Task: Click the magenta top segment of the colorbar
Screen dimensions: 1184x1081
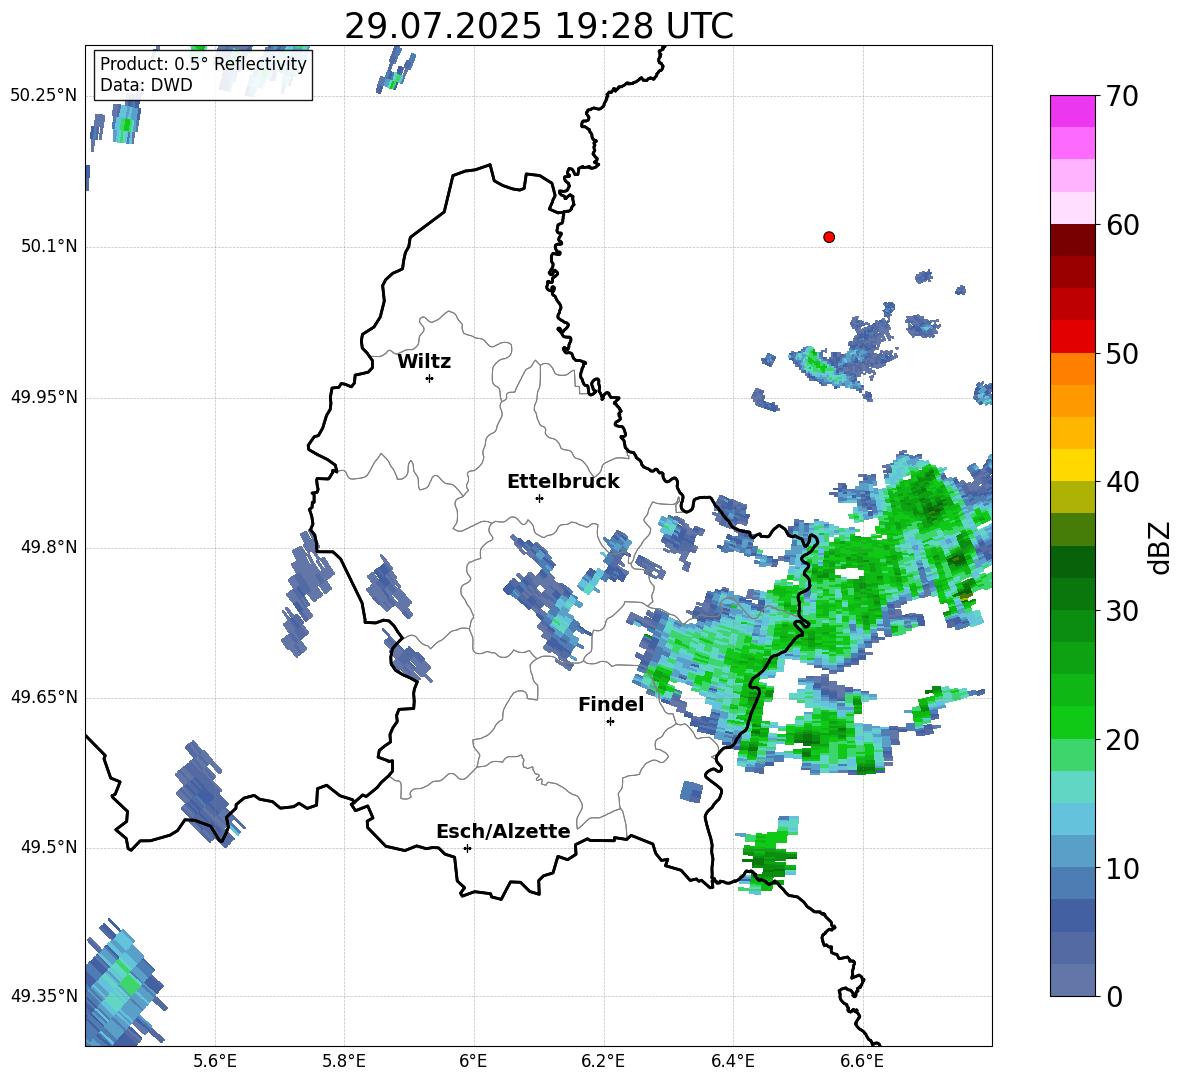Action: pos(1072,111)
